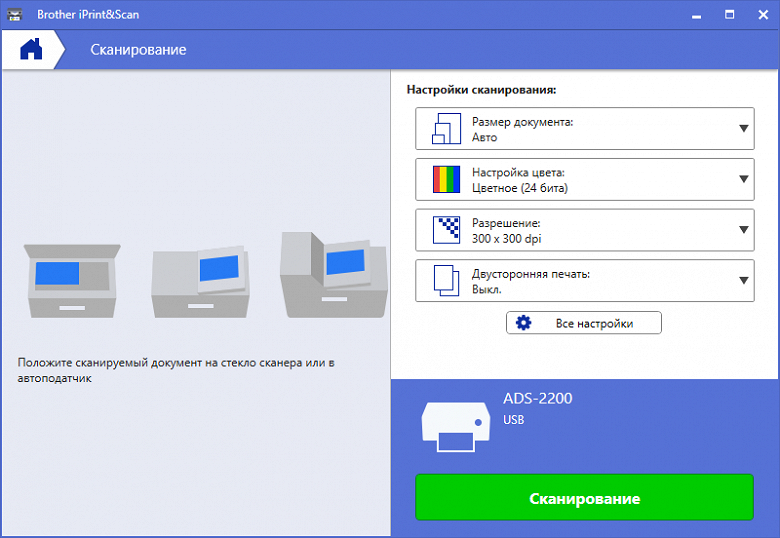Viewport: 780px width, 538px height.
Task: Click the arrow next to 300 x 300 dpi
Action: [x=744, y=230]
